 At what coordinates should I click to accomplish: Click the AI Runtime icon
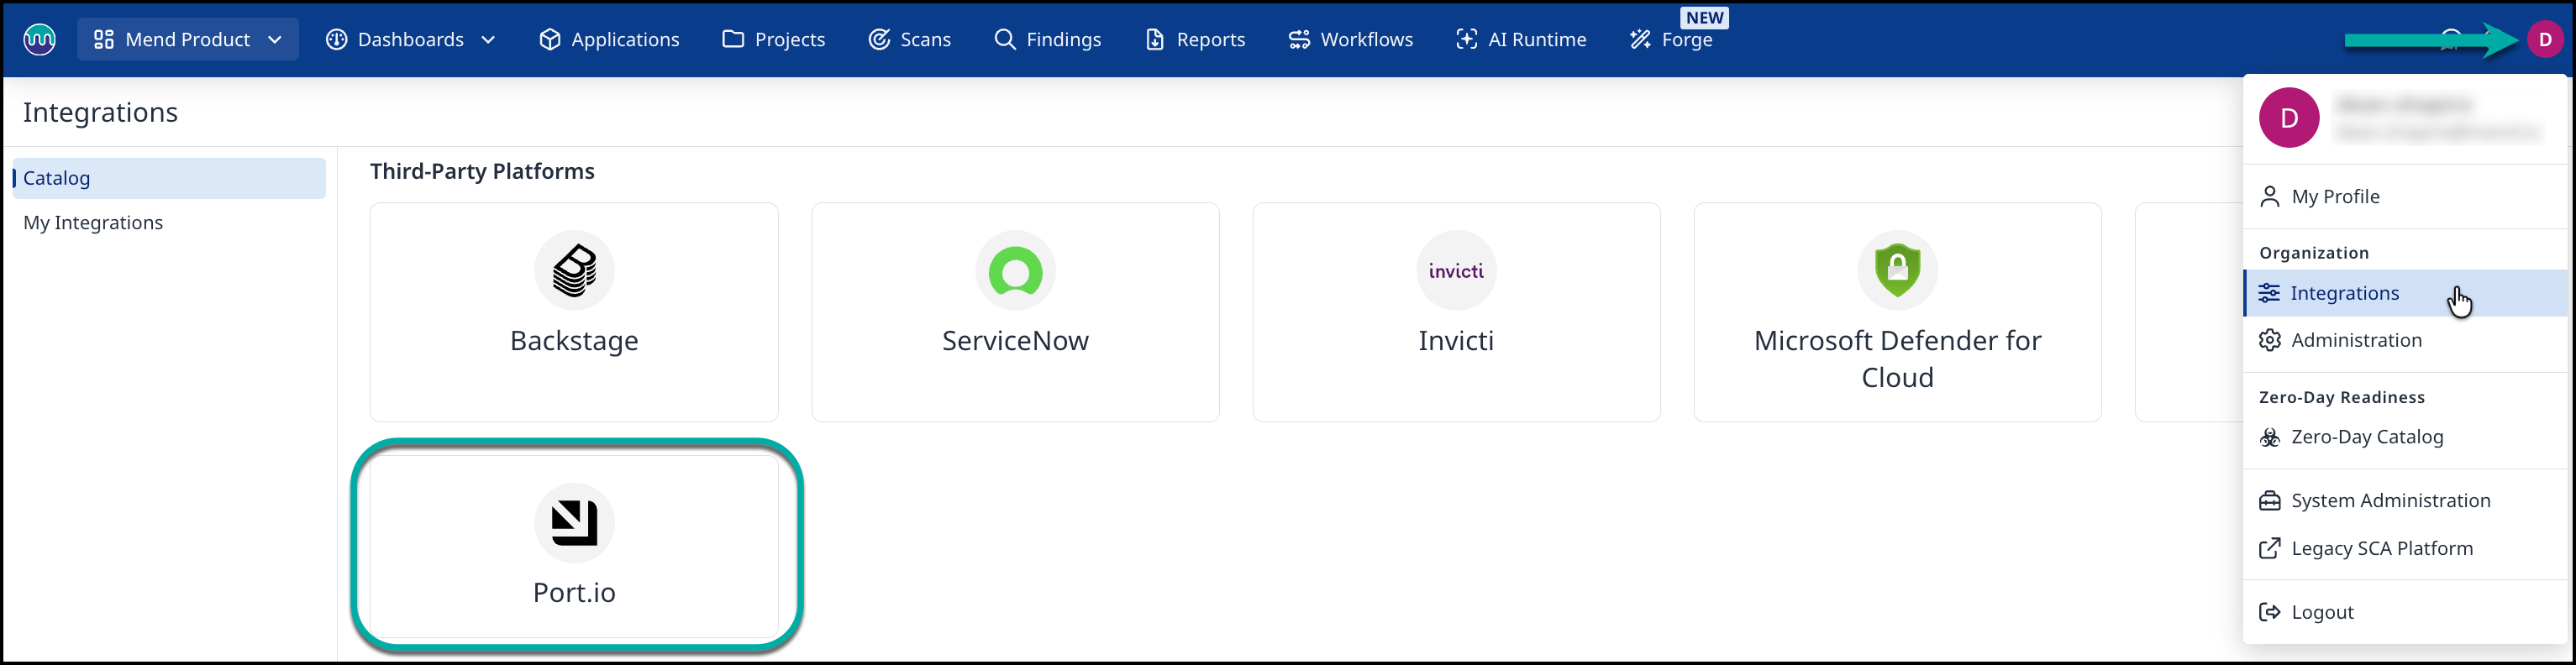pyautogui.click(x=1467, y=39)
